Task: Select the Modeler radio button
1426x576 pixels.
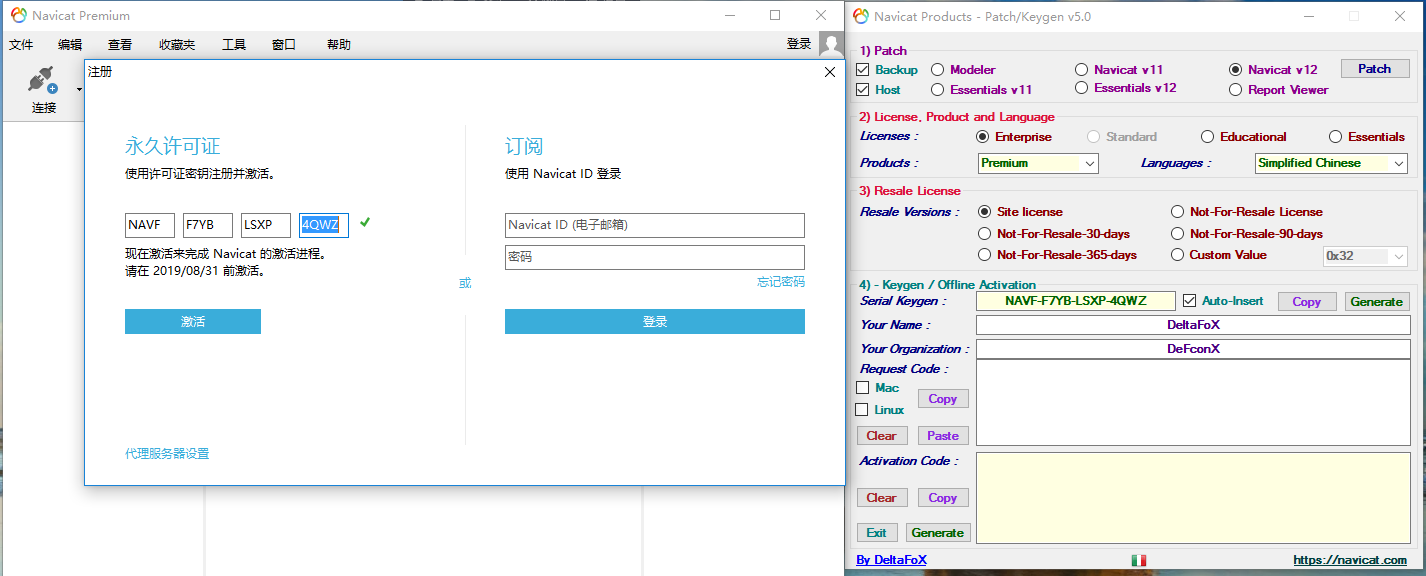Action: pyautogui.click(x=937, y=70)
